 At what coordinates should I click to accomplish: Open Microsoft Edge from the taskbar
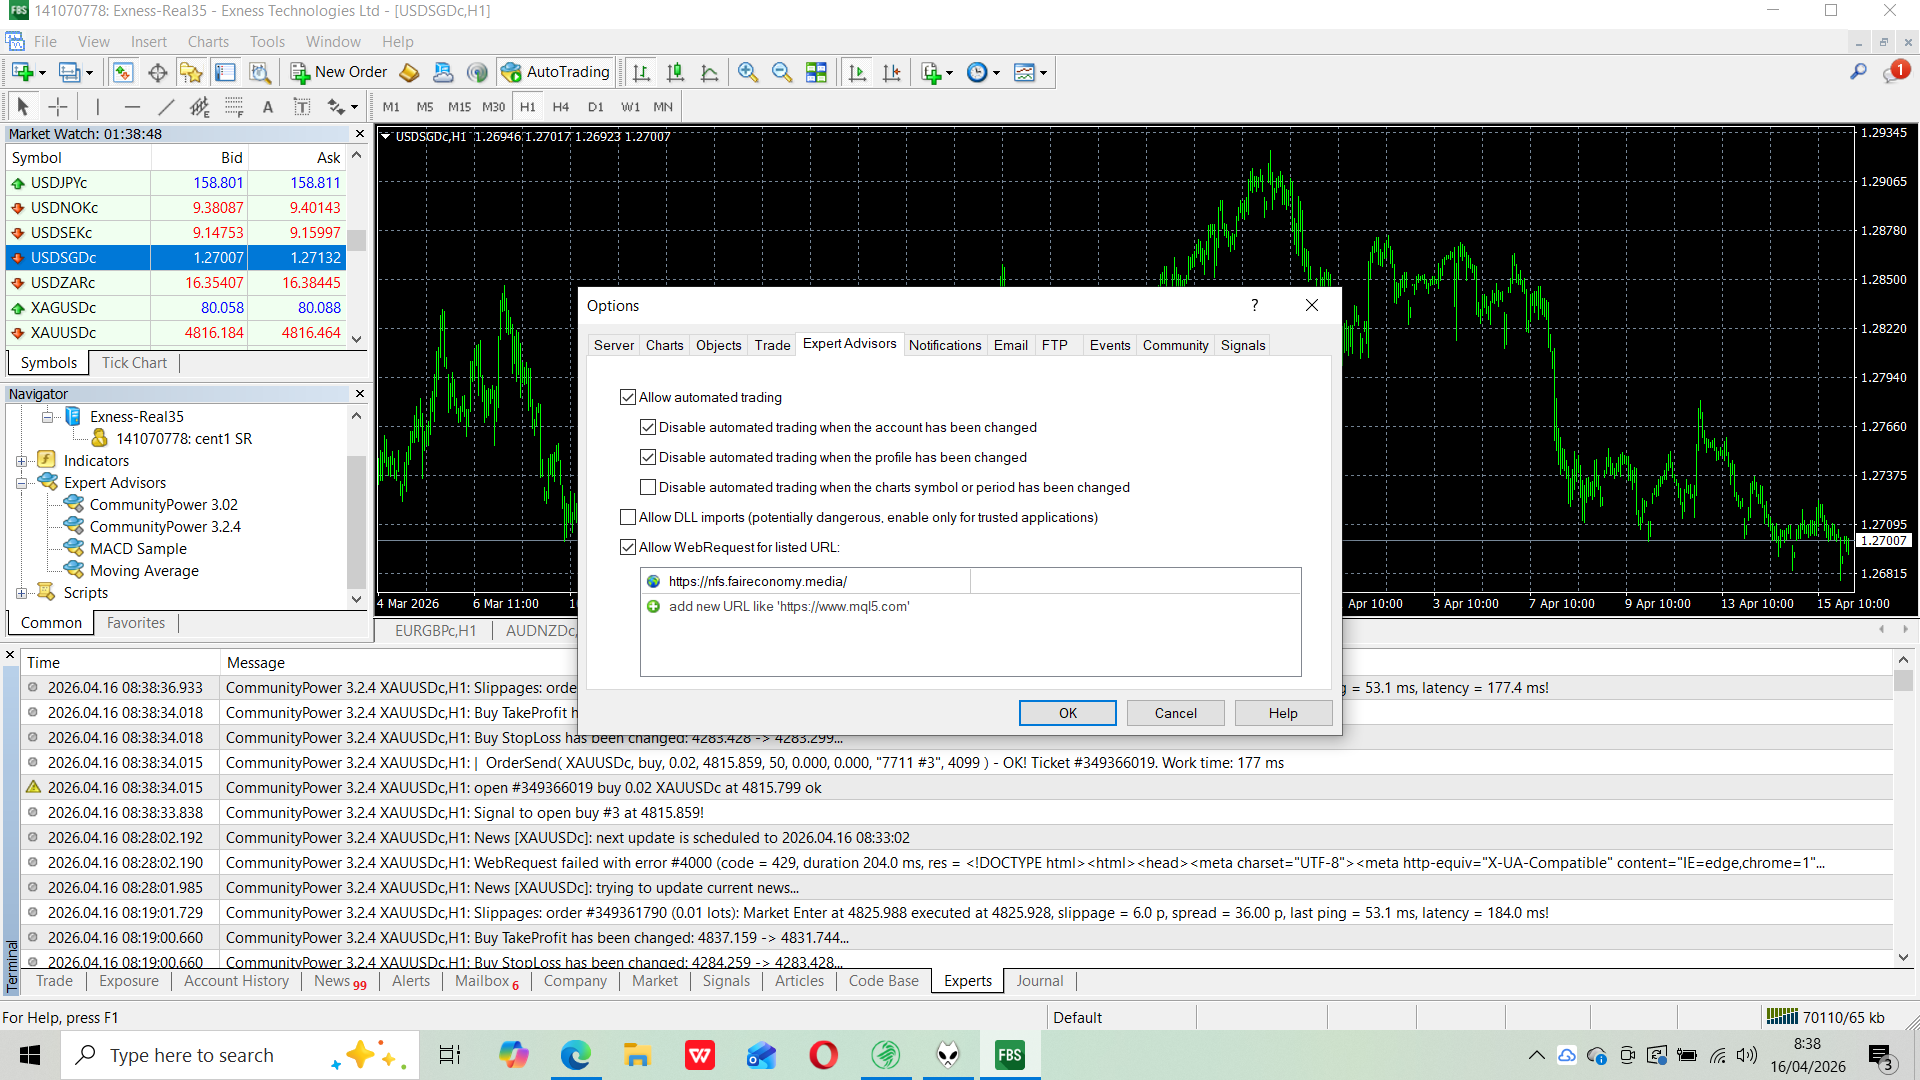tap(575, 1055)
